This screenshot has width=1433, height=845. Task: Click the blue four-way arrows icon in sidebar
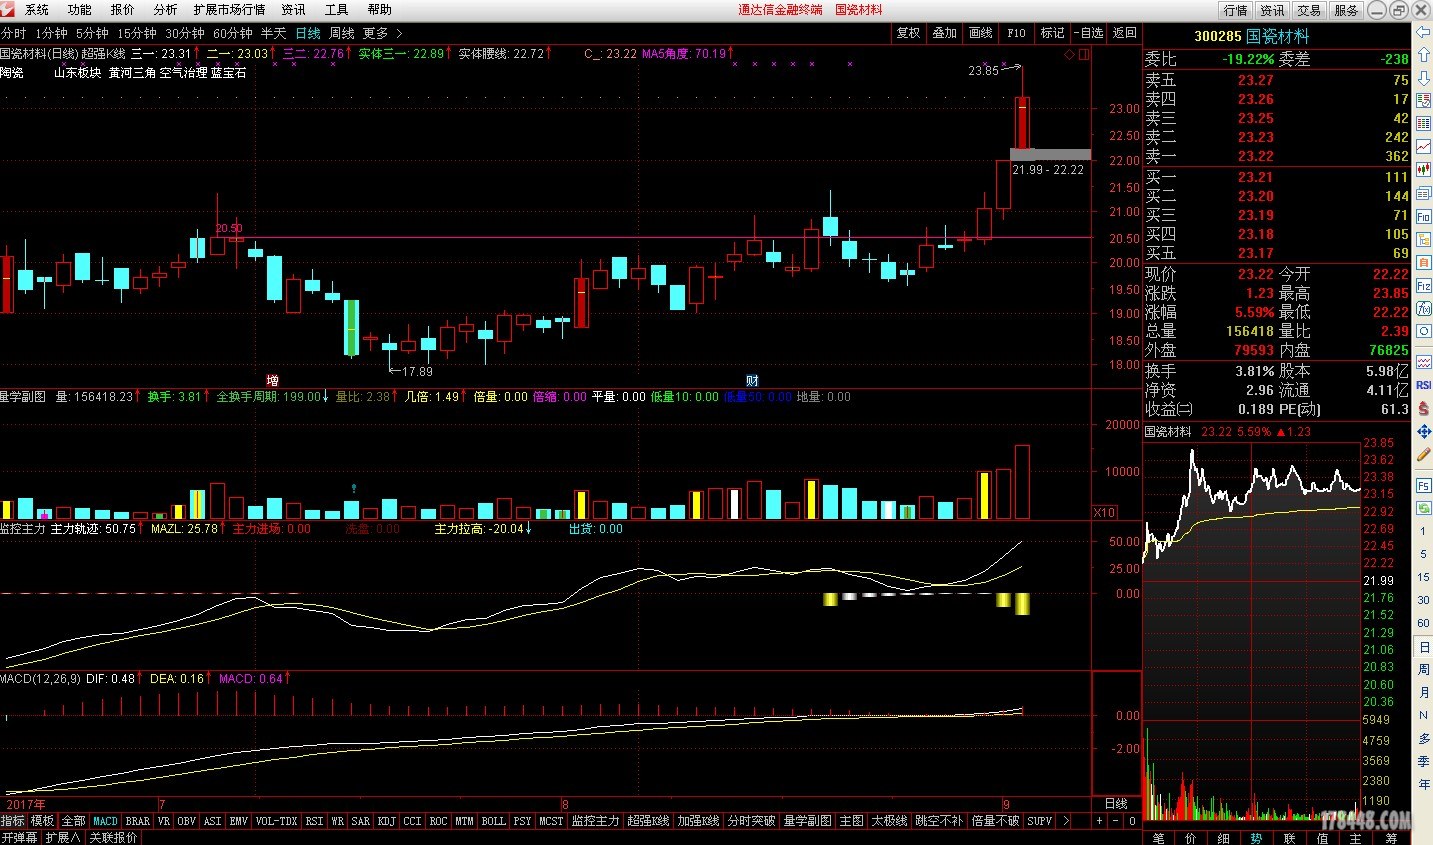1423,431
